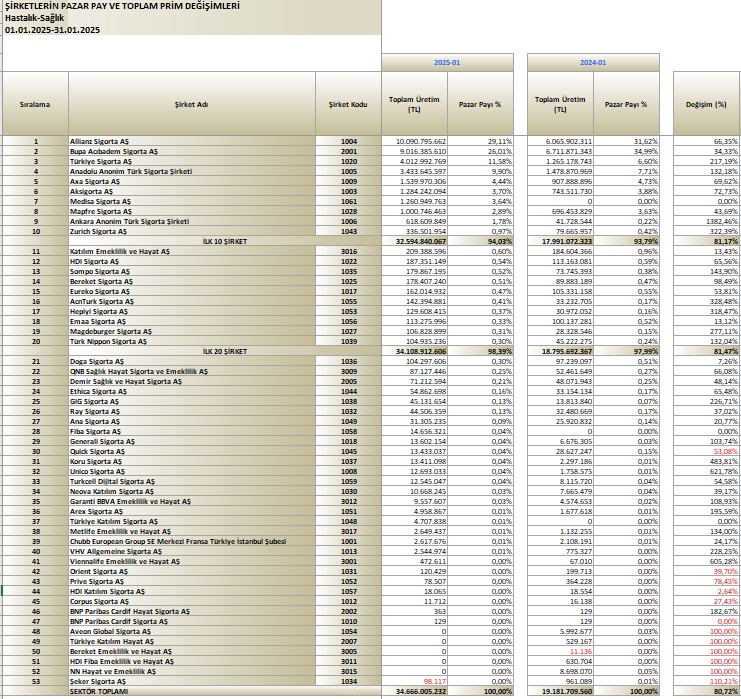741x699 pixels.
Task: Click the 'Aksigorta AŞ' company cell
Action: coord(192,191)
